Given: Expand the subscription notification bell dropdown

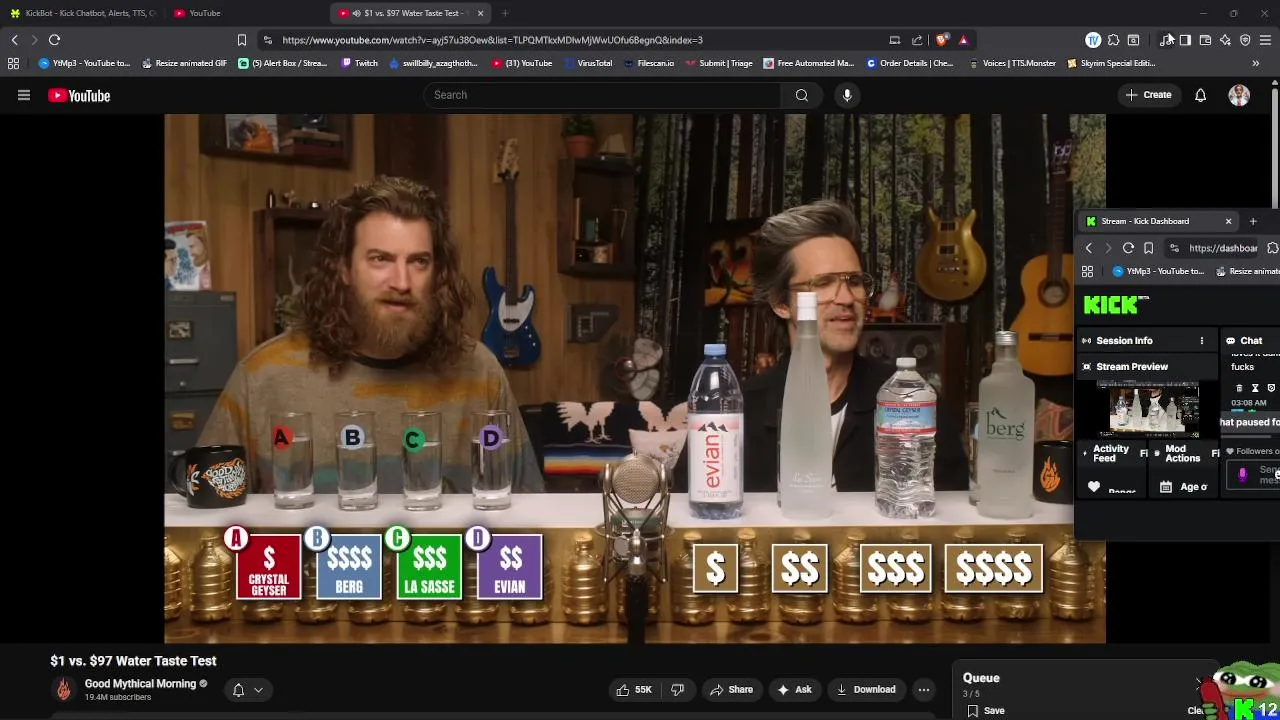Looking at the screenshot, I should [247, 689].
